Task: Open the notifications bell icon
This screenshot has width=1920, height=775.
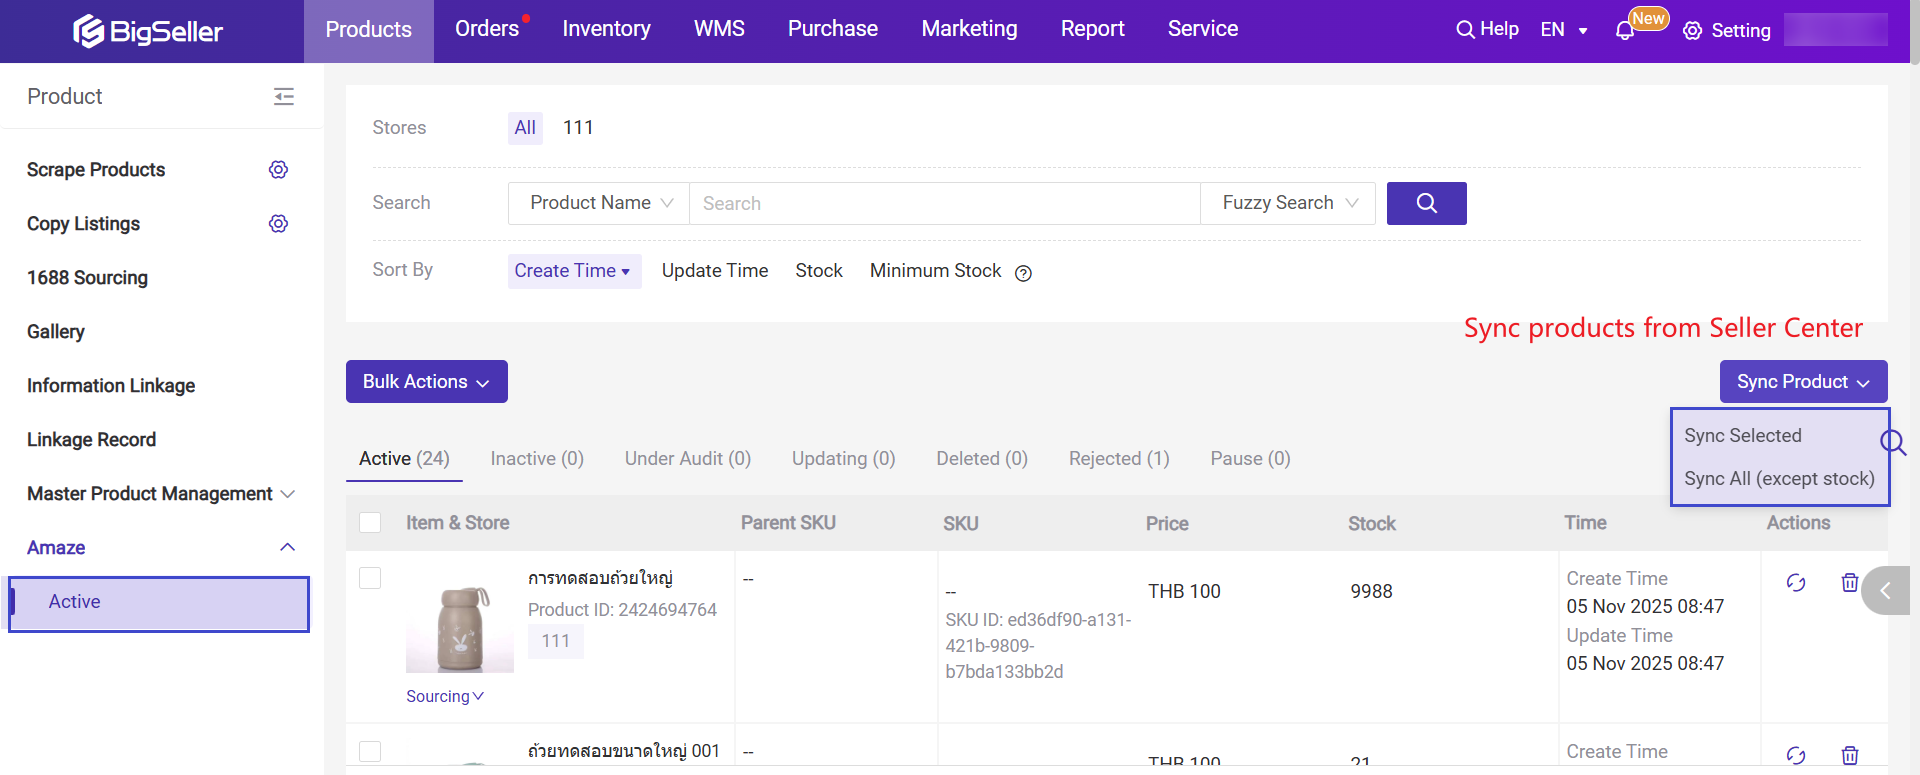Action: [x=1625, y=31]
